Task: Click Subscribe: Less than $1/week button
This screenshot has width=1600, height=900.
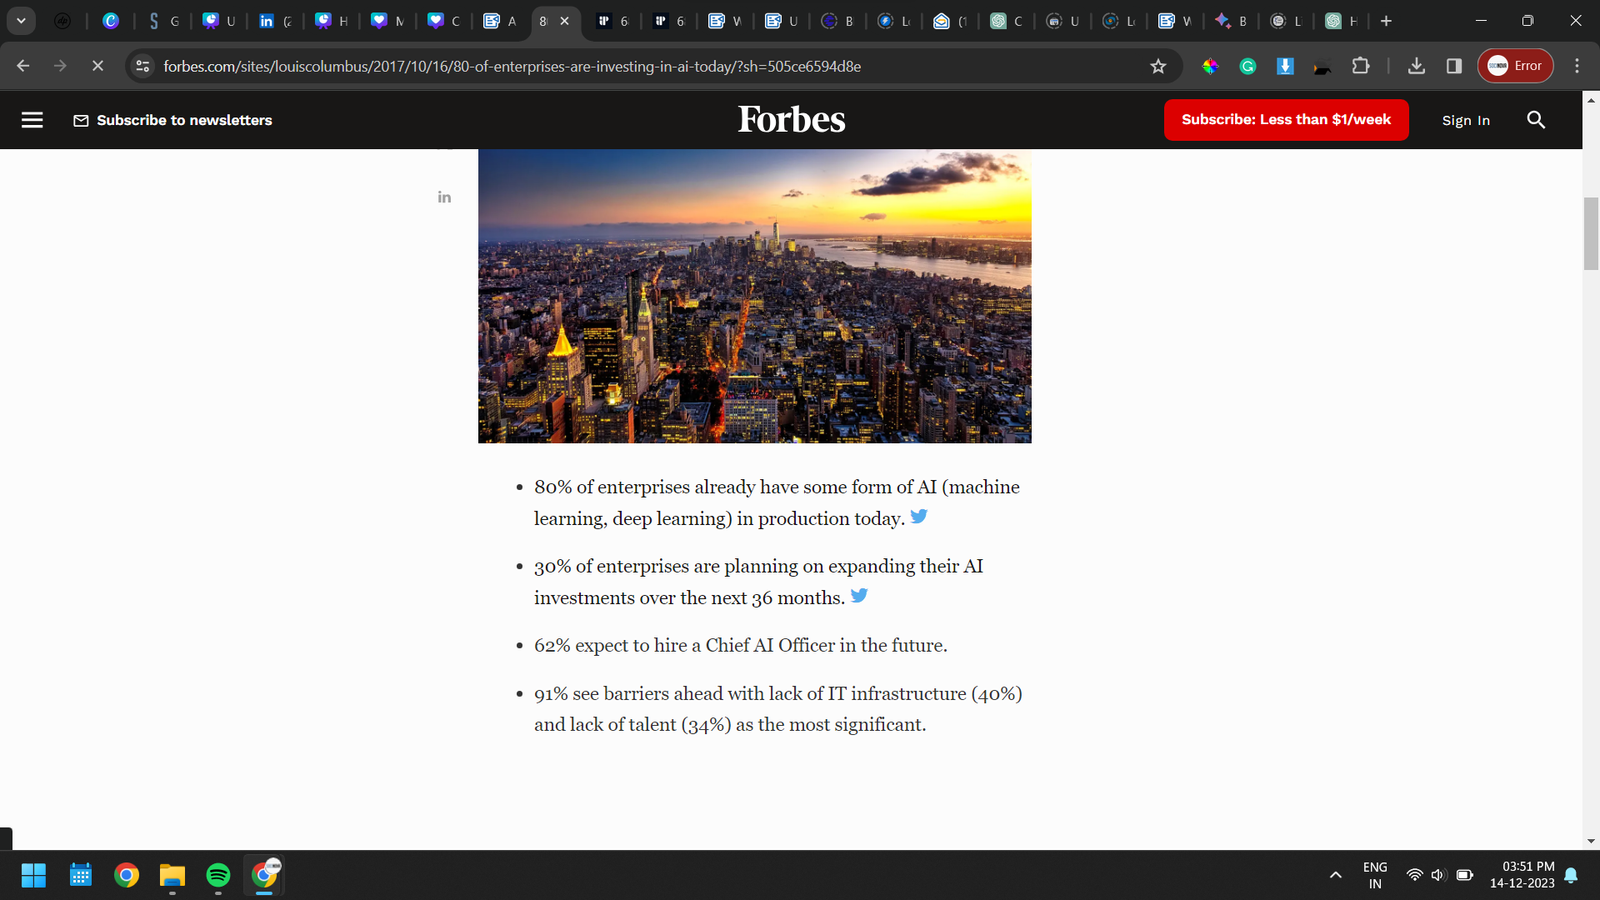Action: pyautogui.click(x=1286, y=120)
